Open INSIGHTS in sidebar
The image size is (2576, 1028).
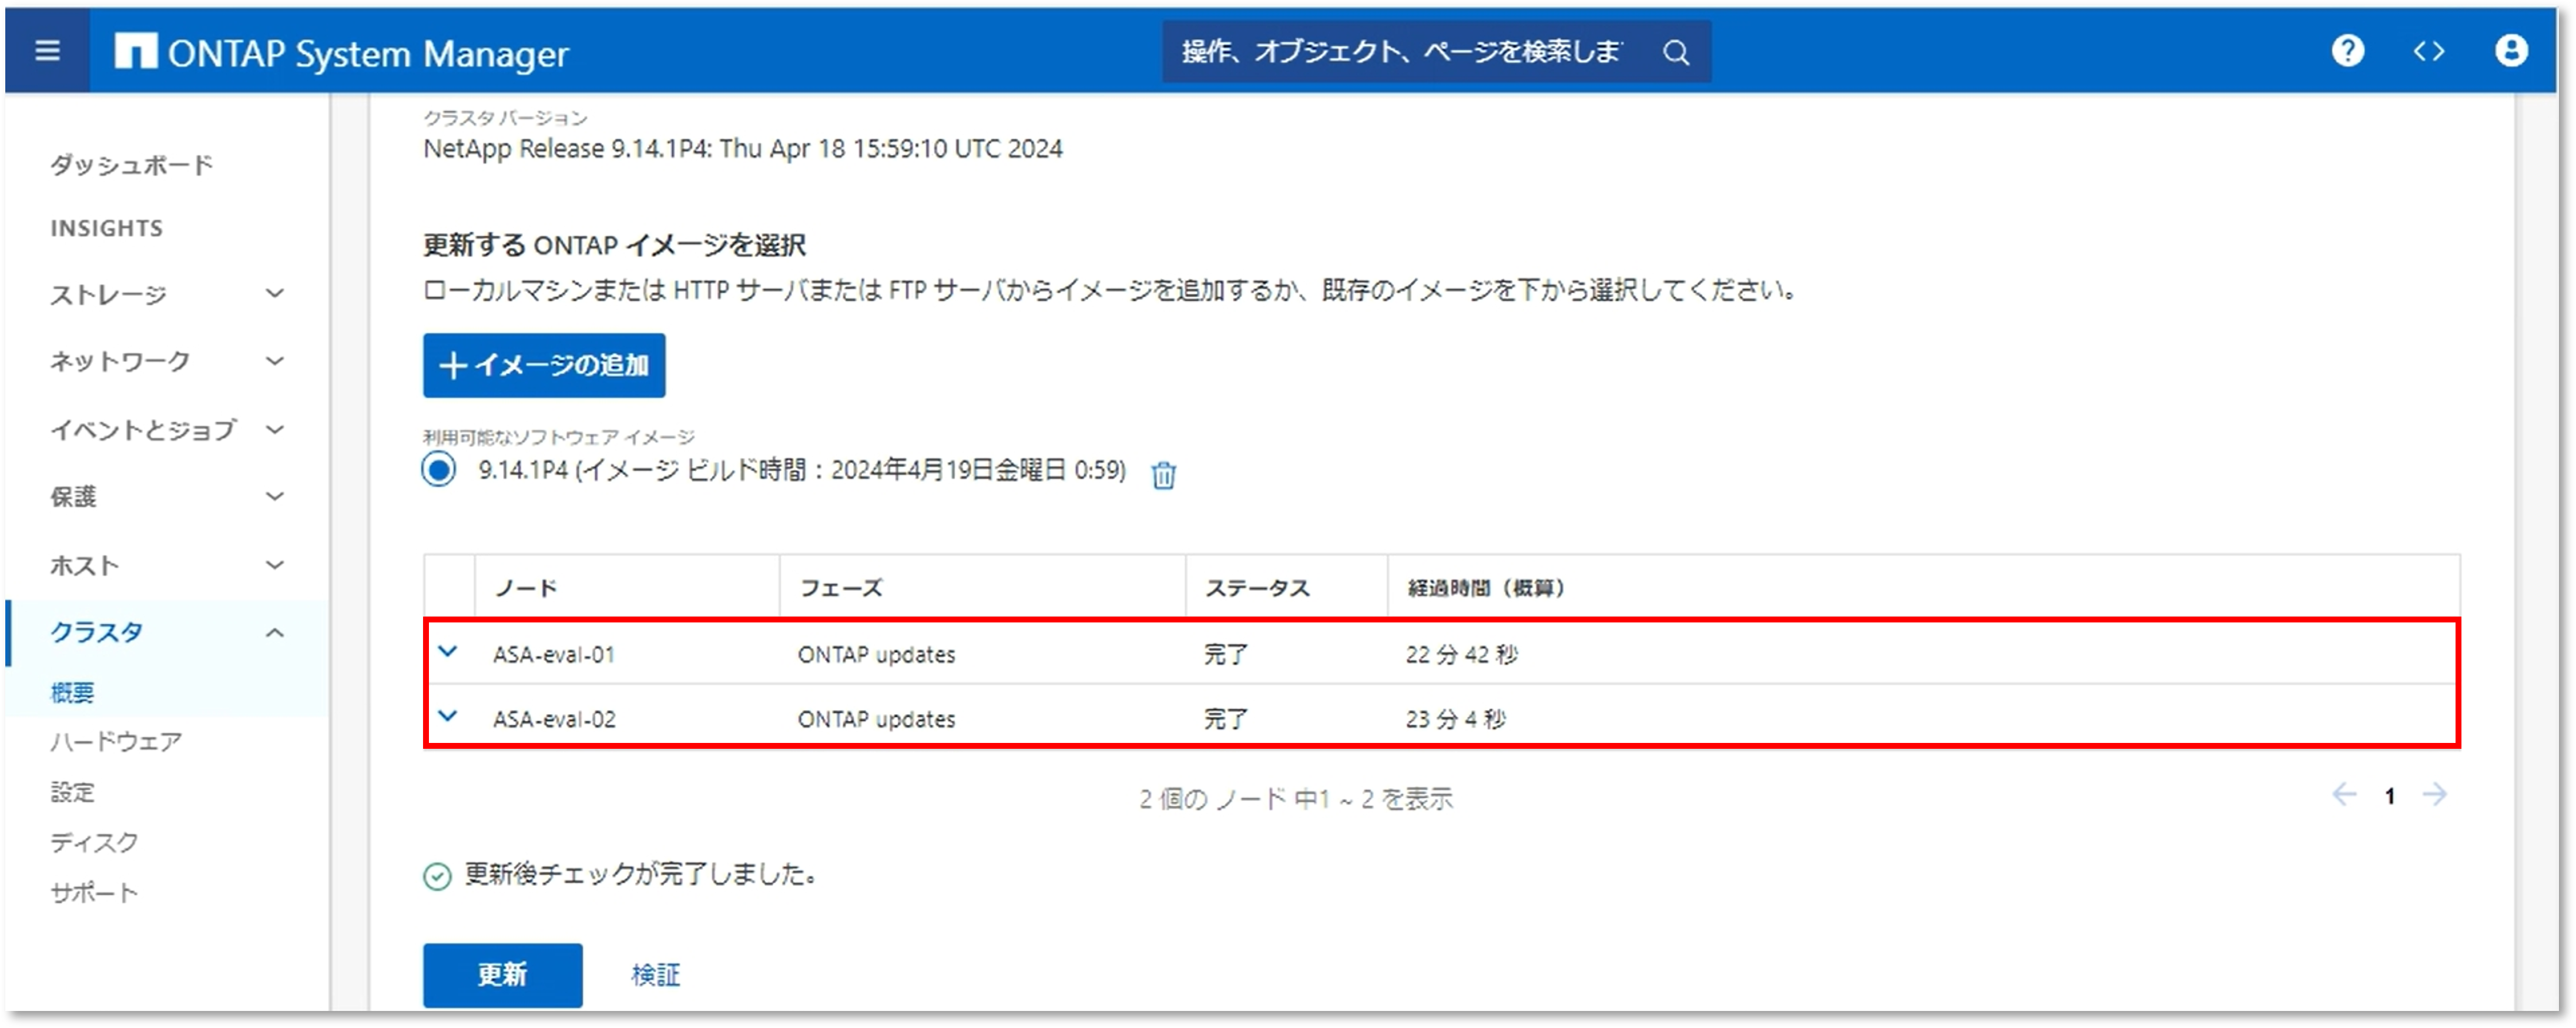pyautogui.click(x=107, y=228)
